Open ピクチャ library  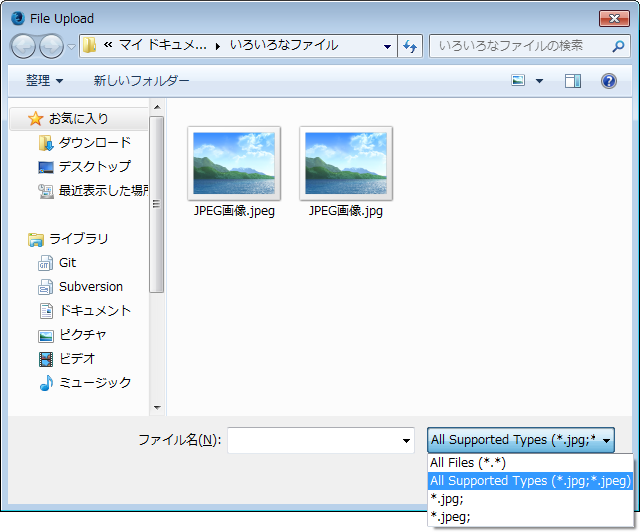click(83, 335)
